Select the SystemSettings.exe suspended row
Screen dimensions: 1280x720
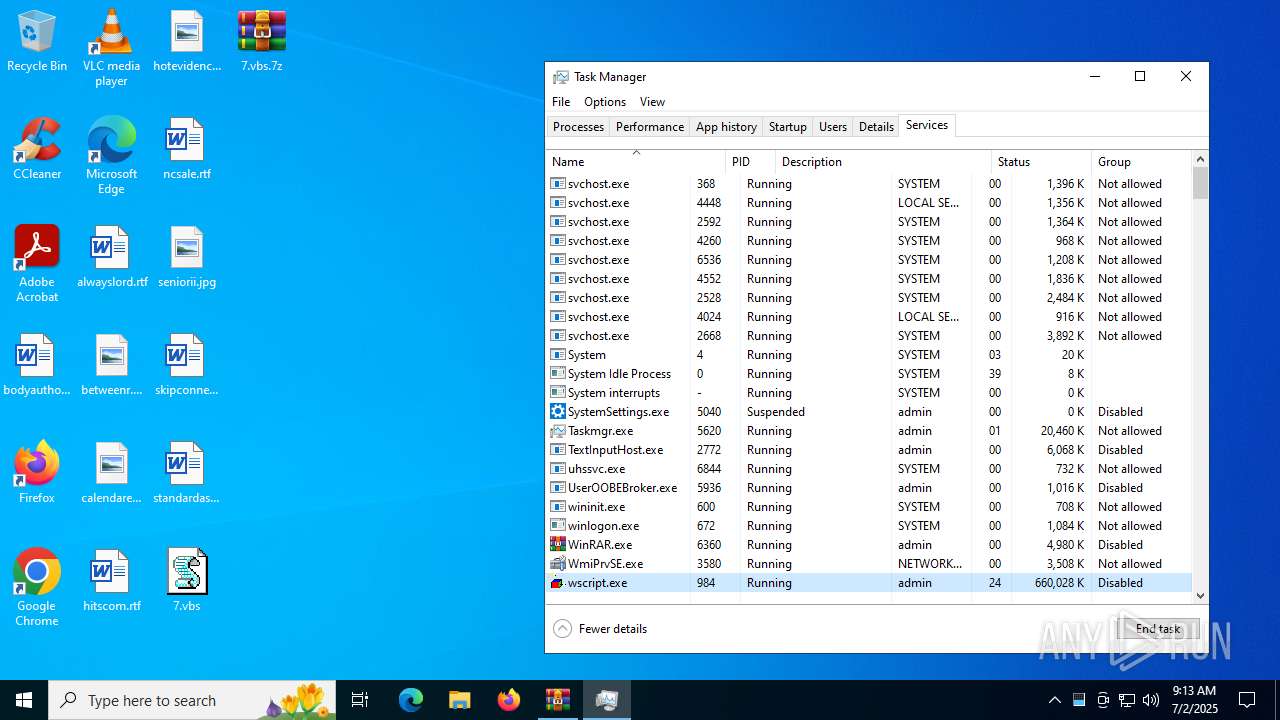(868, 412)
